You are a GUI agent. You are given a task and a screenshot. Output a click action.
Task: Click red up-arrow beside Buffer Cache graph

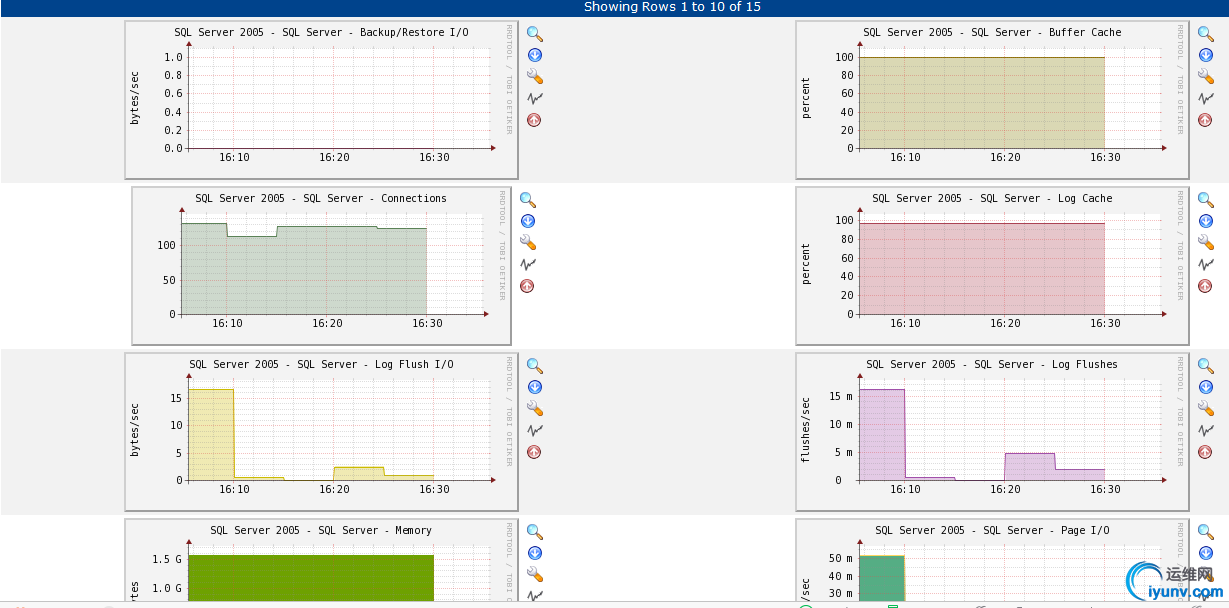coord(1206,120)
